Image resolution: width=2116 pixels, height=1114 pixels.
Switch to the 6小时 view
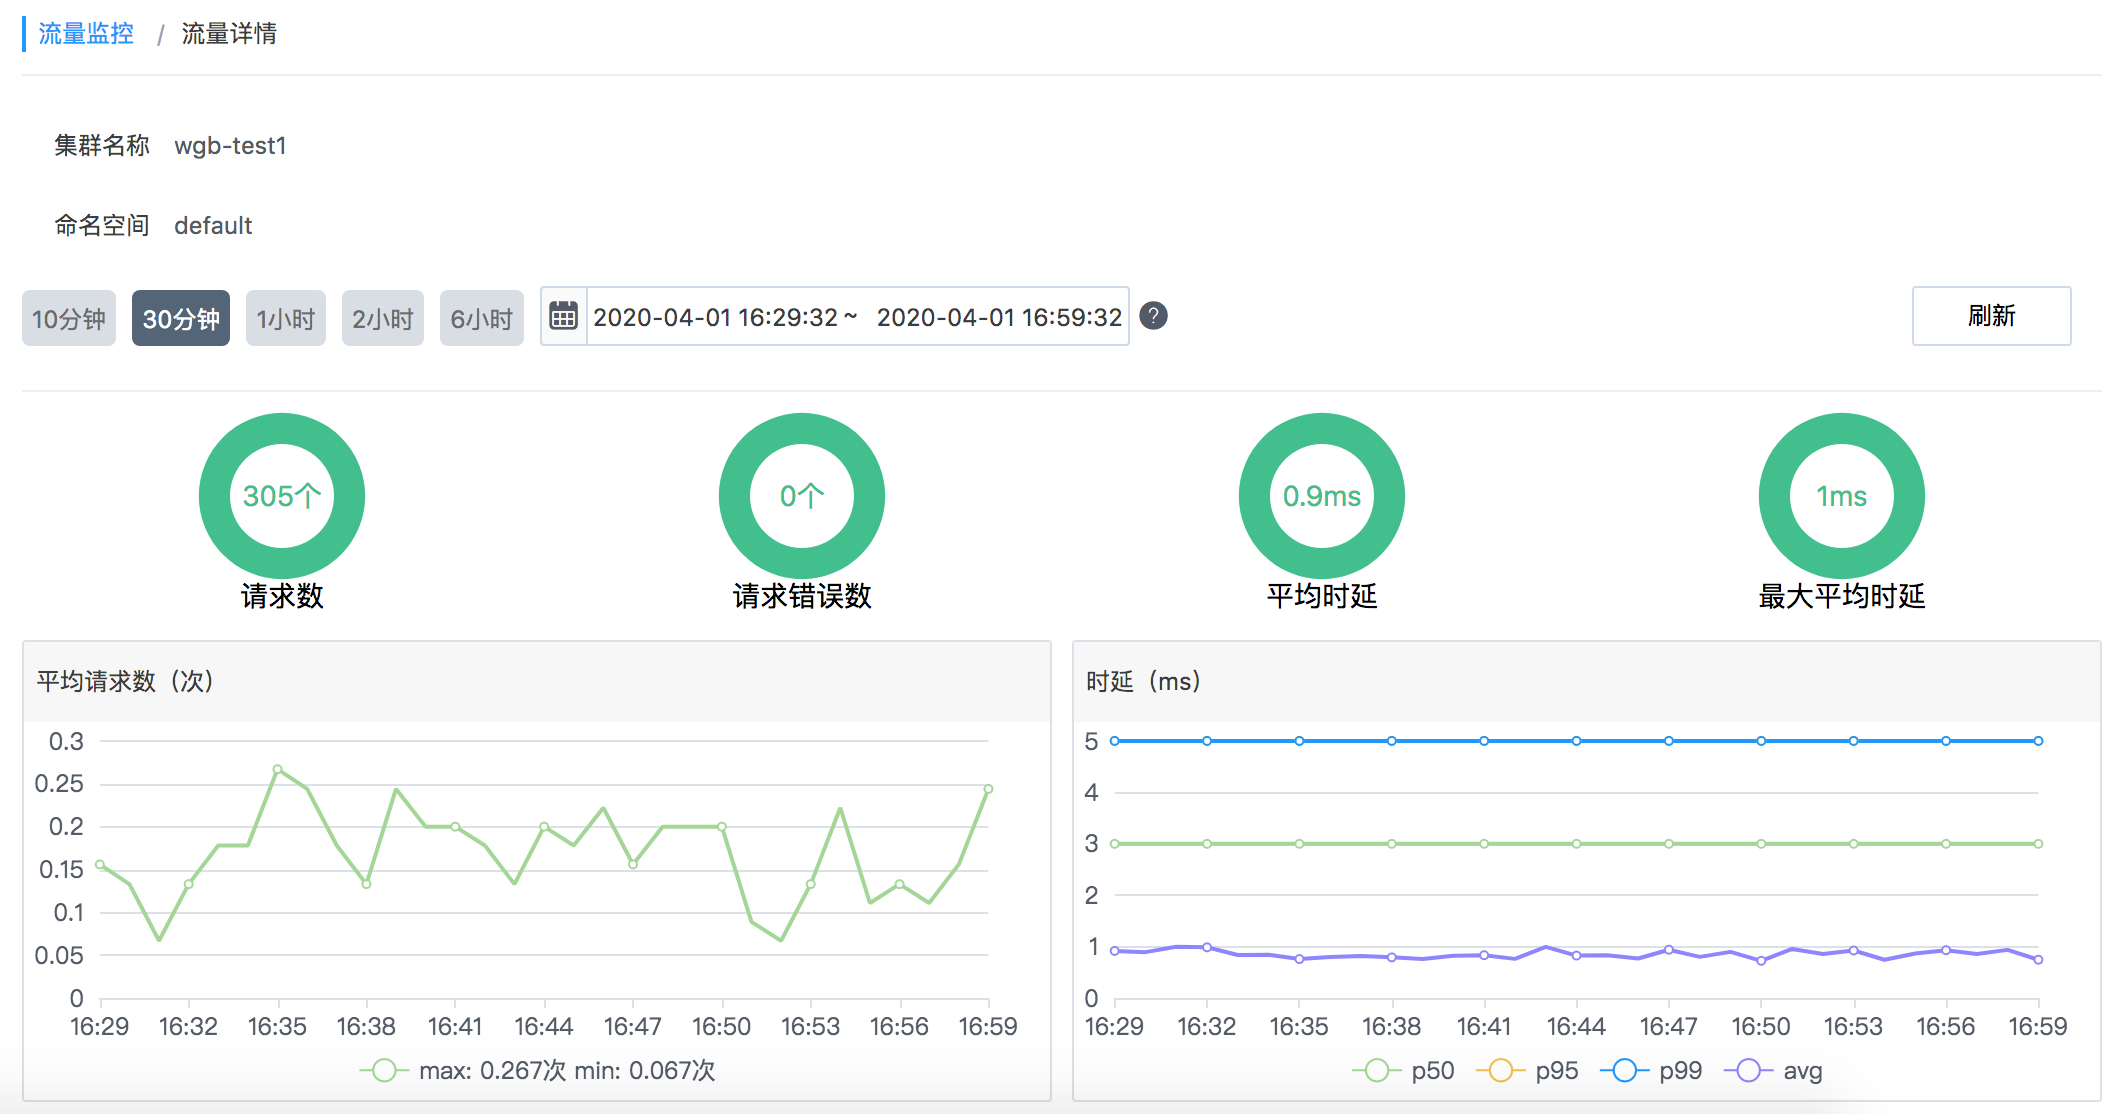click(x=481, y=318)
